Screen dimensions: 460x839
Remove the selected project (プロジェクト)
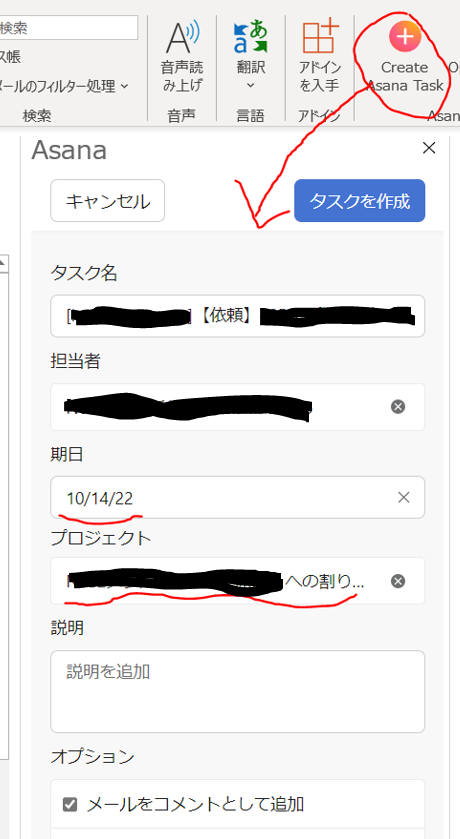[397, 581]
